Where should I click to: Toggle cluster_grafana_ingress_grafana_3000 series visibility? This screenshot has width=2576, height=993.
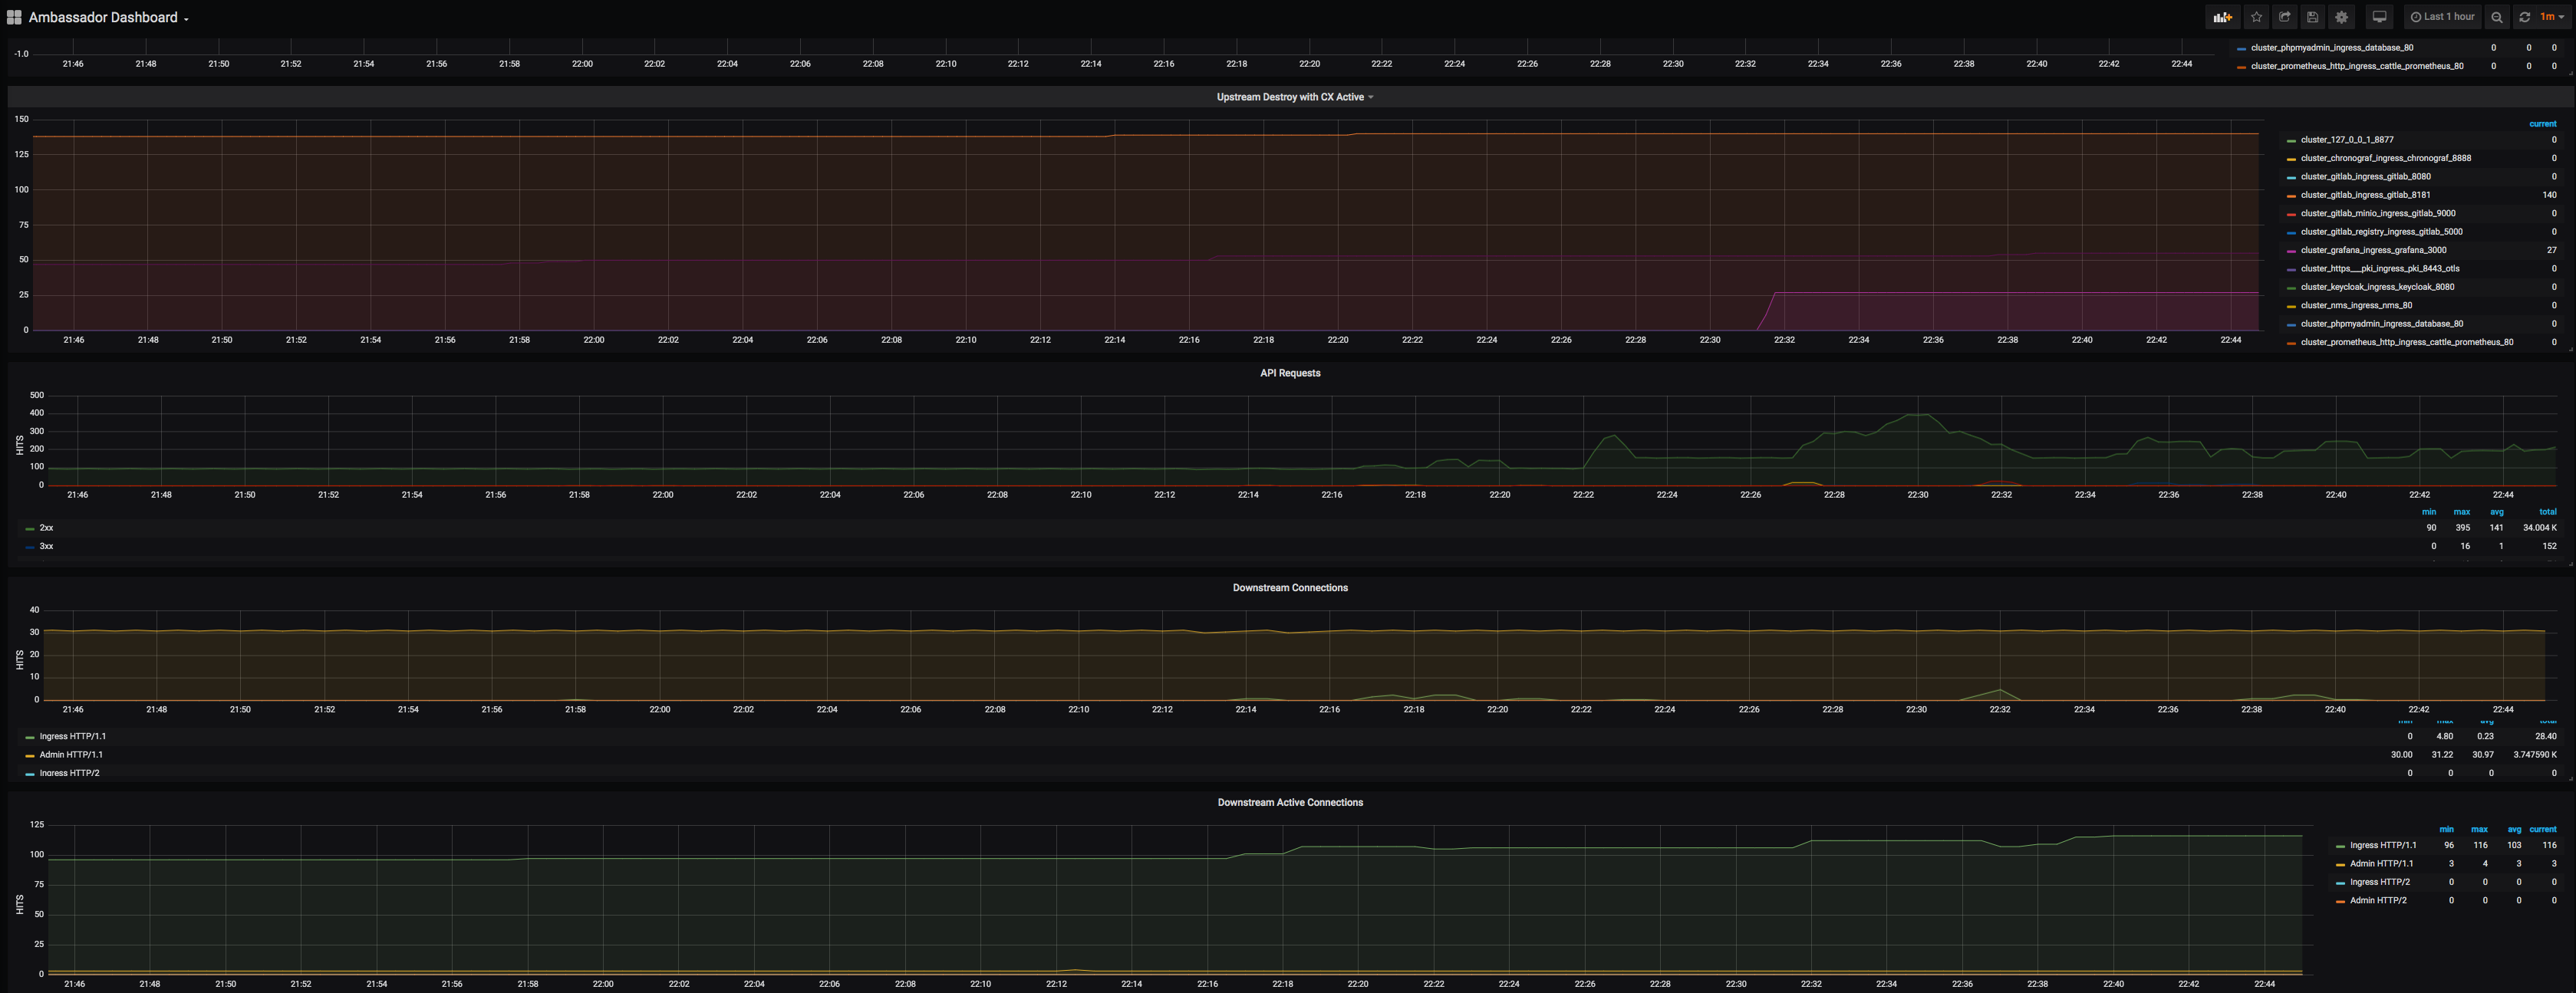point(2373,250)
